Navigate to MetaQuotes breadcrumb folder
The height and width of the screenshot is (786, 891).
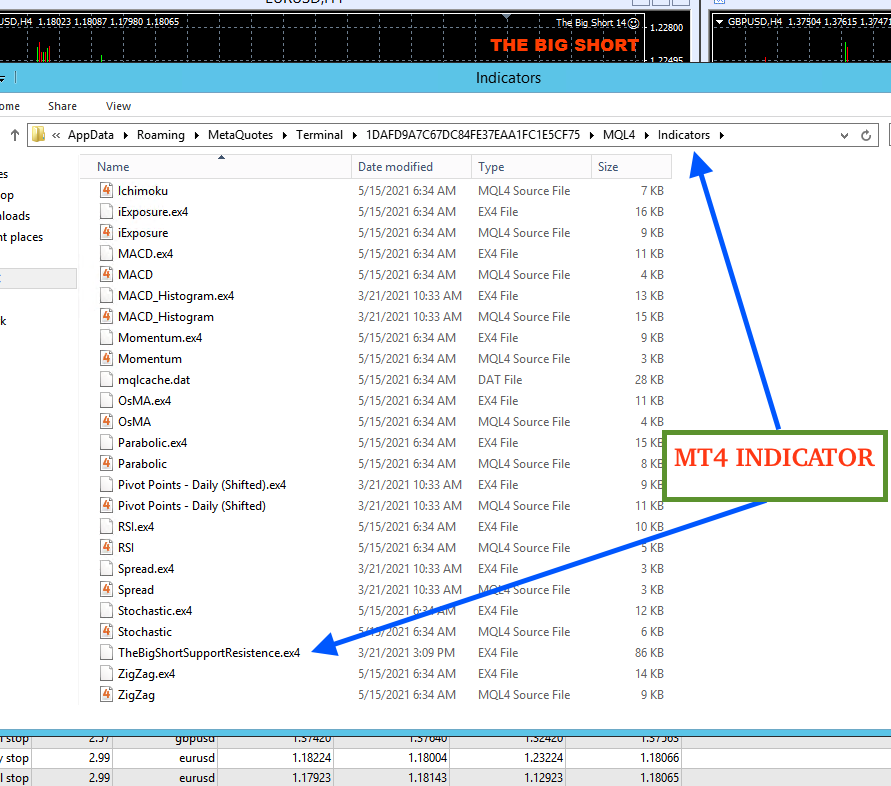pyautogui.click(x=240, y=135)
